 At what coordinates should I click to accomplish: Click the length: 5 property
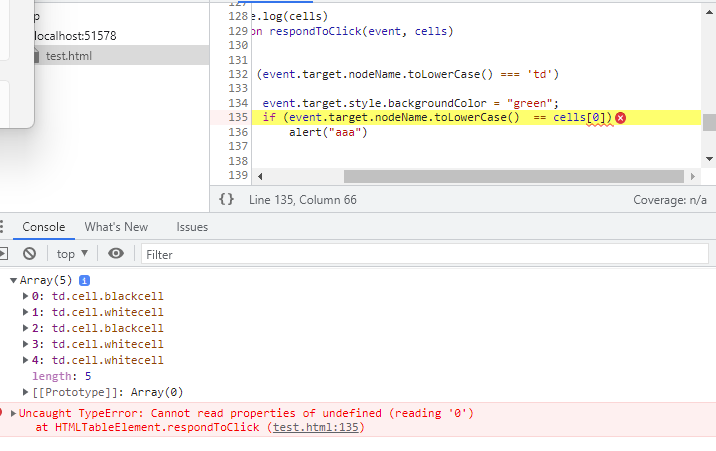pyautogui.click(x=62, y=376)
